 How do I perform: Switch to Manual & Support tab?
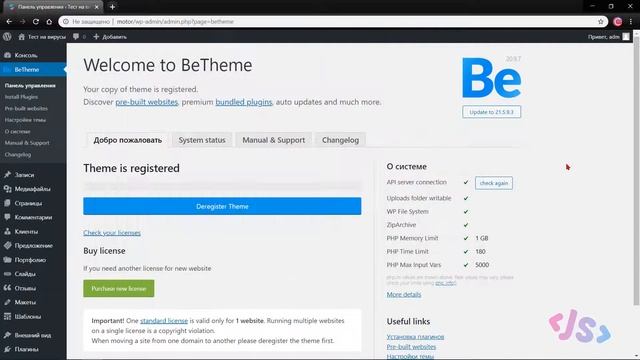(273, 140)
